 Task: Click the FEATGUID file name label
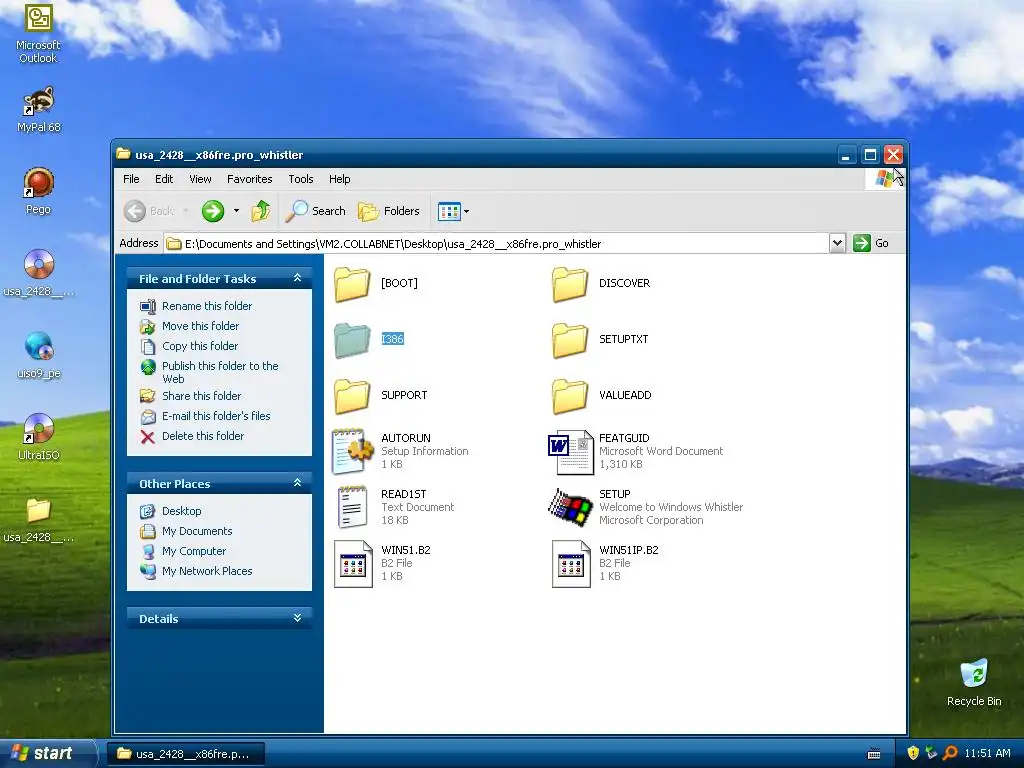pos(624,438)
